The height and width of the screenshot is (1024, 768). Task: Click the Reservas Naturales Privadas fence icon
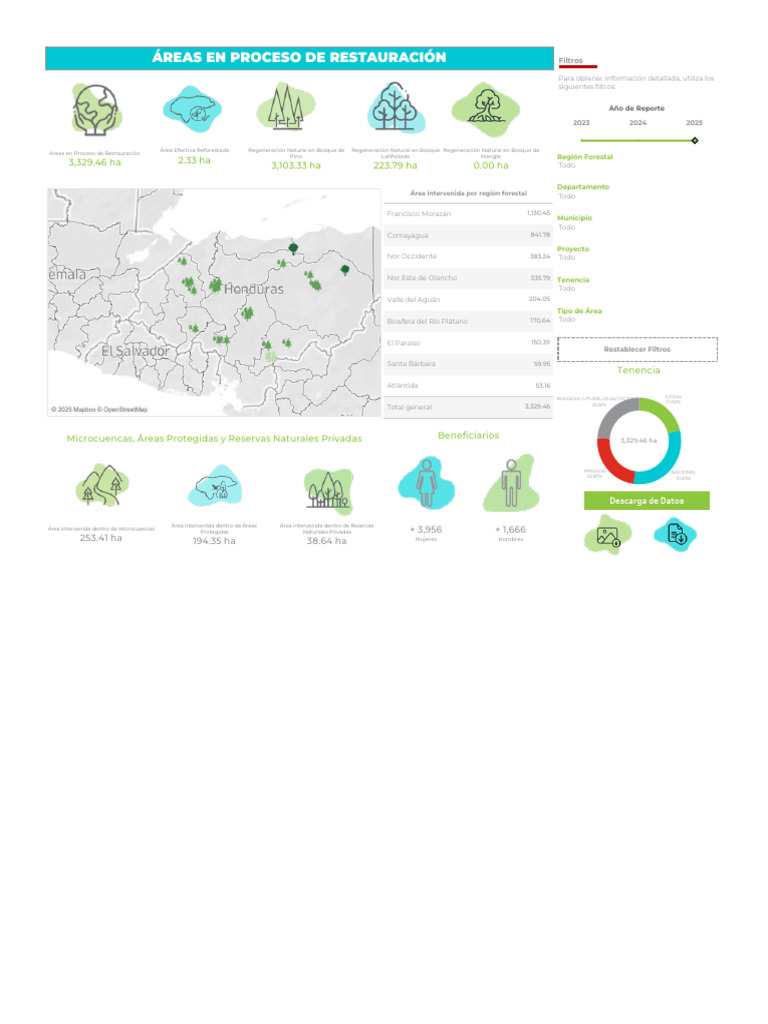(328, 491)
